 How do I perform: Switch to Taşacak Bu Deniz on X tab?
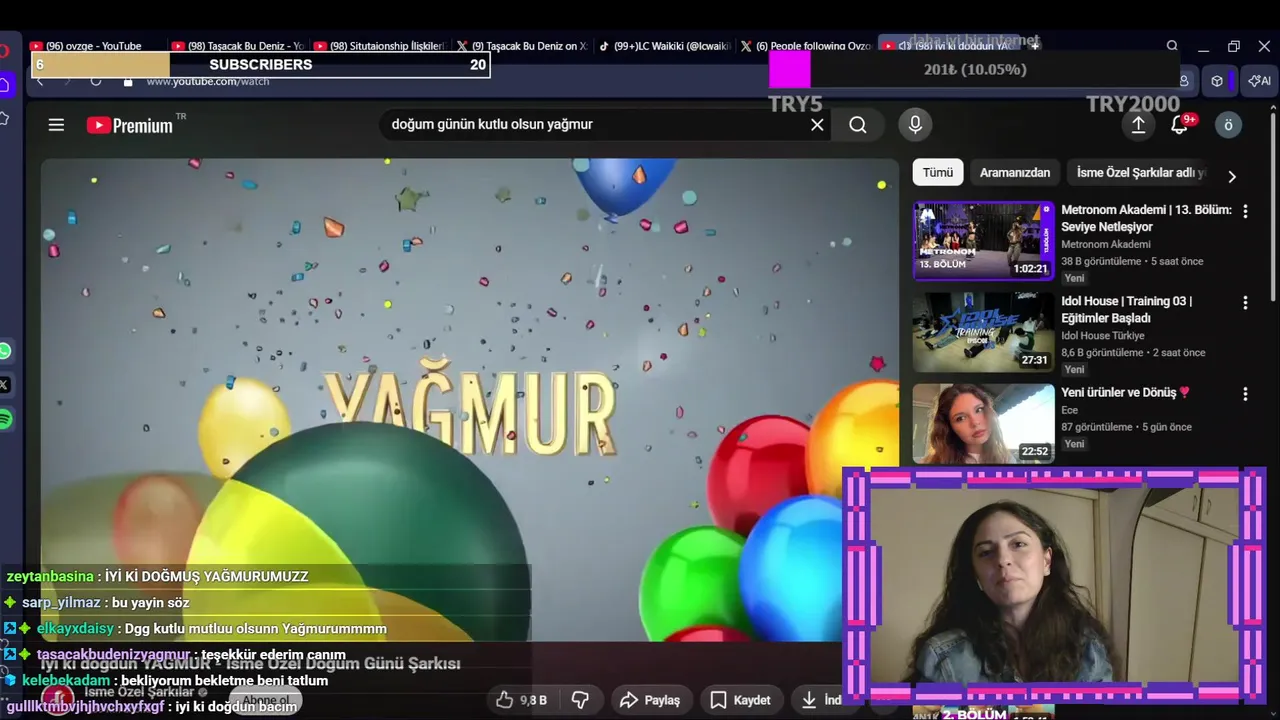(522, 46)
